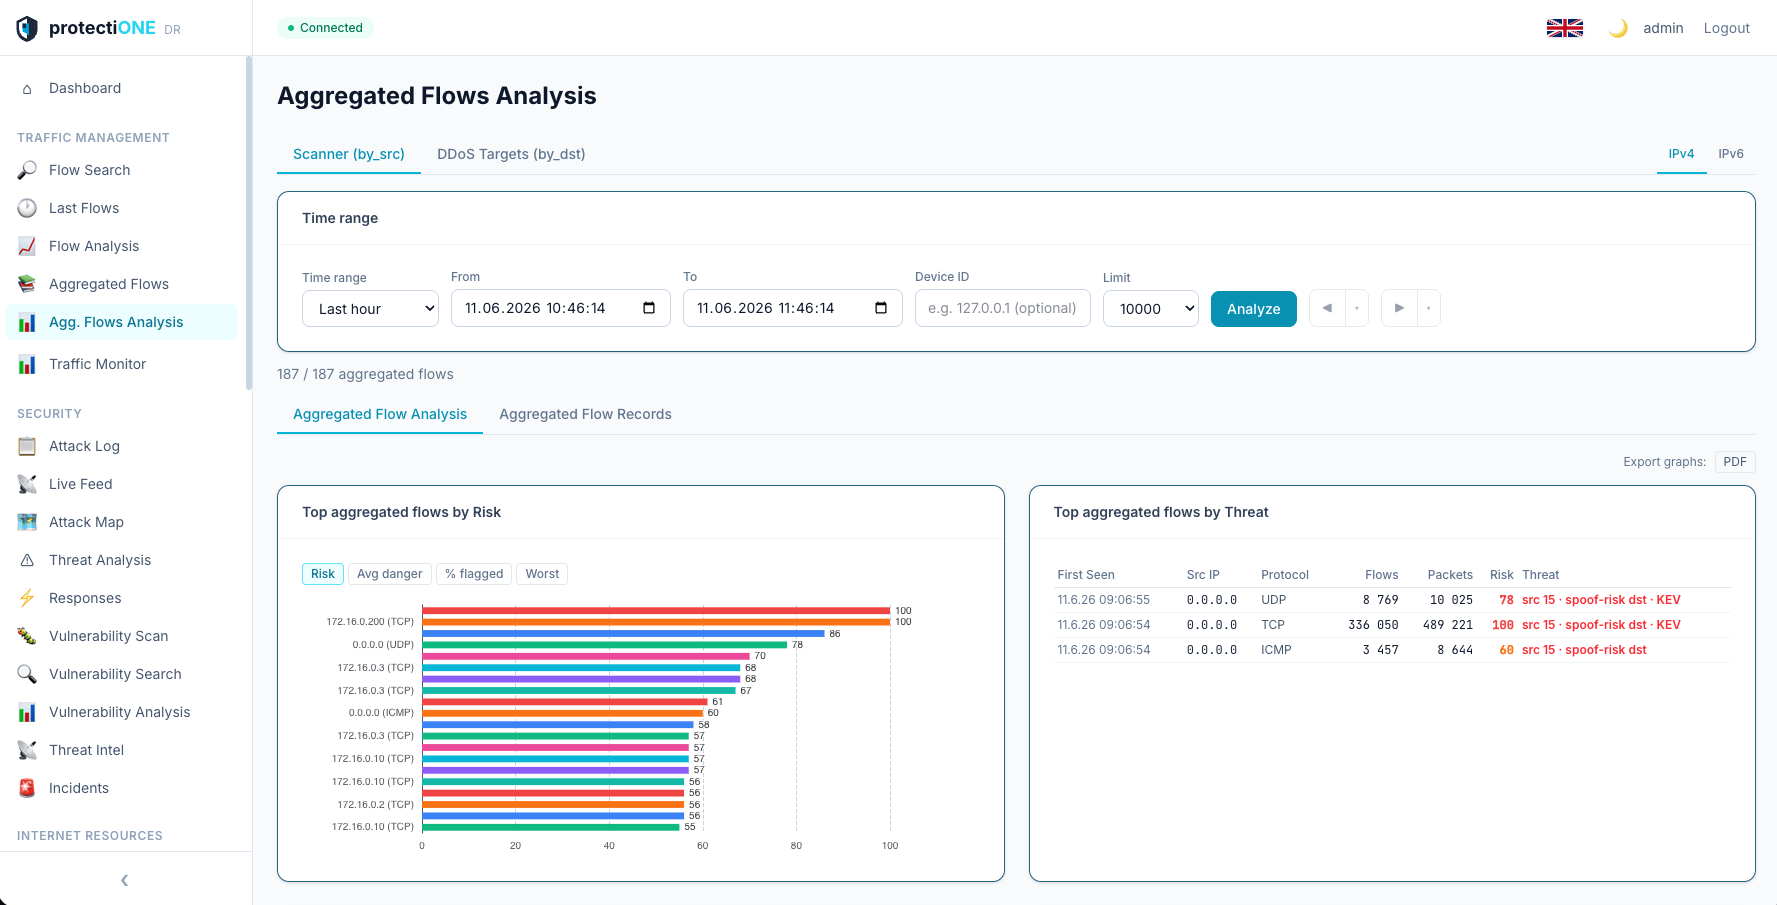Viewport: 1777px width, 905px height.
Task: Select Worst chart metric
Action: pos(542,574)
